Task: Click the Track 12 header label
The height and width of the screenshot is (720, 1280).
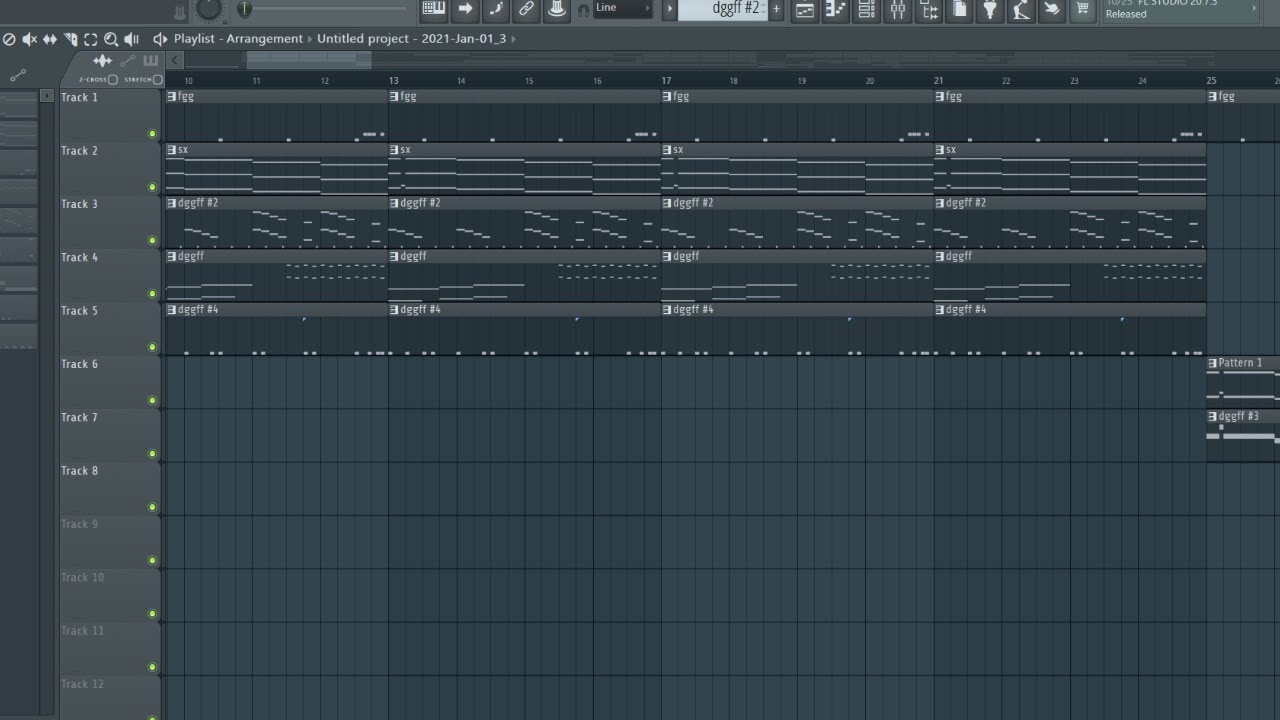Action: 82,684
